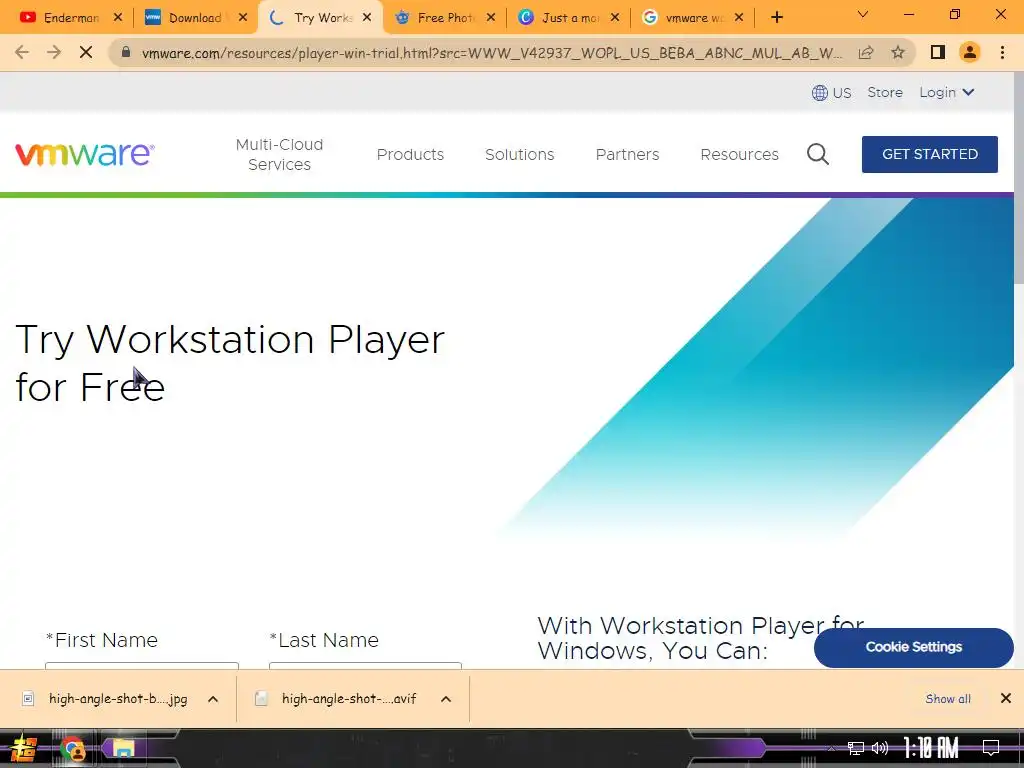Open Cookie Settings

click(x=914, y=647)
